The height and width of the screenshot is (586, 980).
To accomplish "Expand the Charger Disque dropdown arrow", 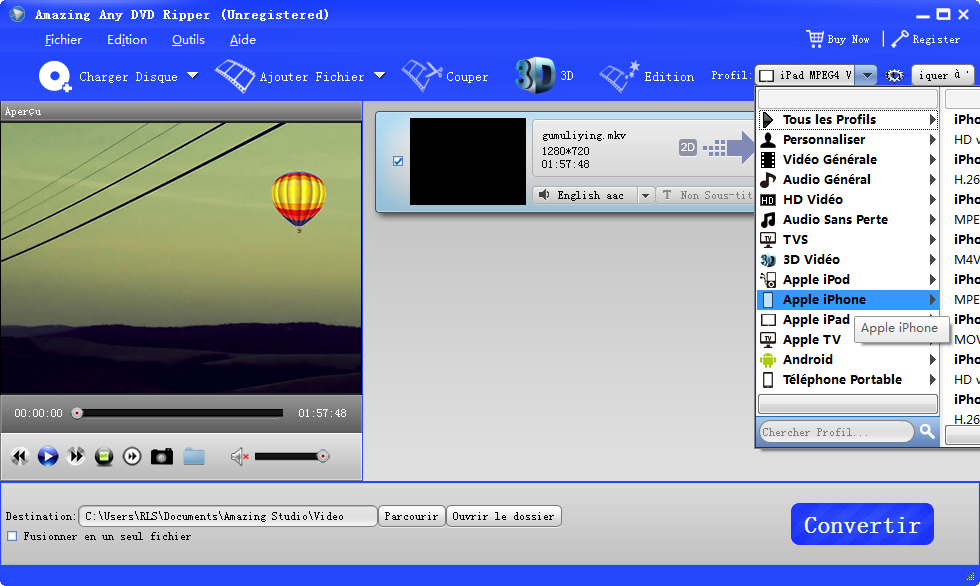I will click(192, 76).
